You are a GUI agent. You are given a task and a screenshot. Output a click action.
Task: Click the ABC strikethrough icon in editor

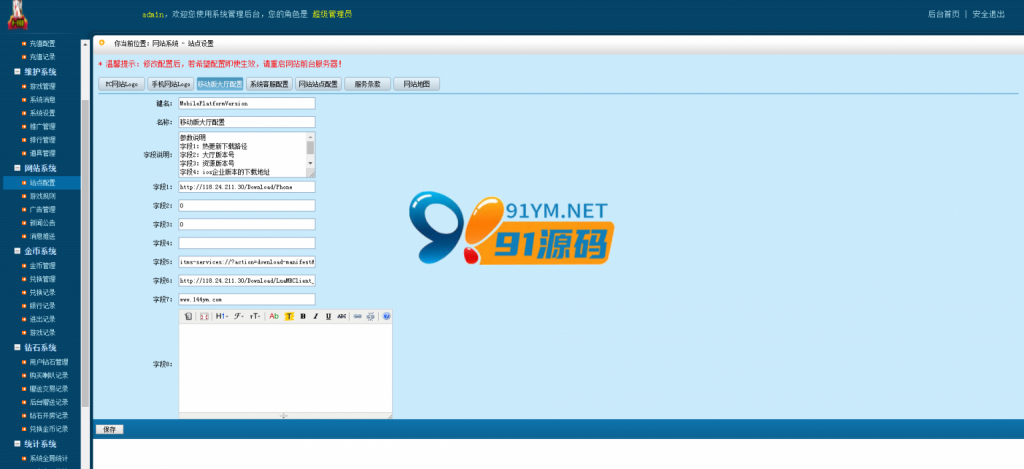coord(342,316)
